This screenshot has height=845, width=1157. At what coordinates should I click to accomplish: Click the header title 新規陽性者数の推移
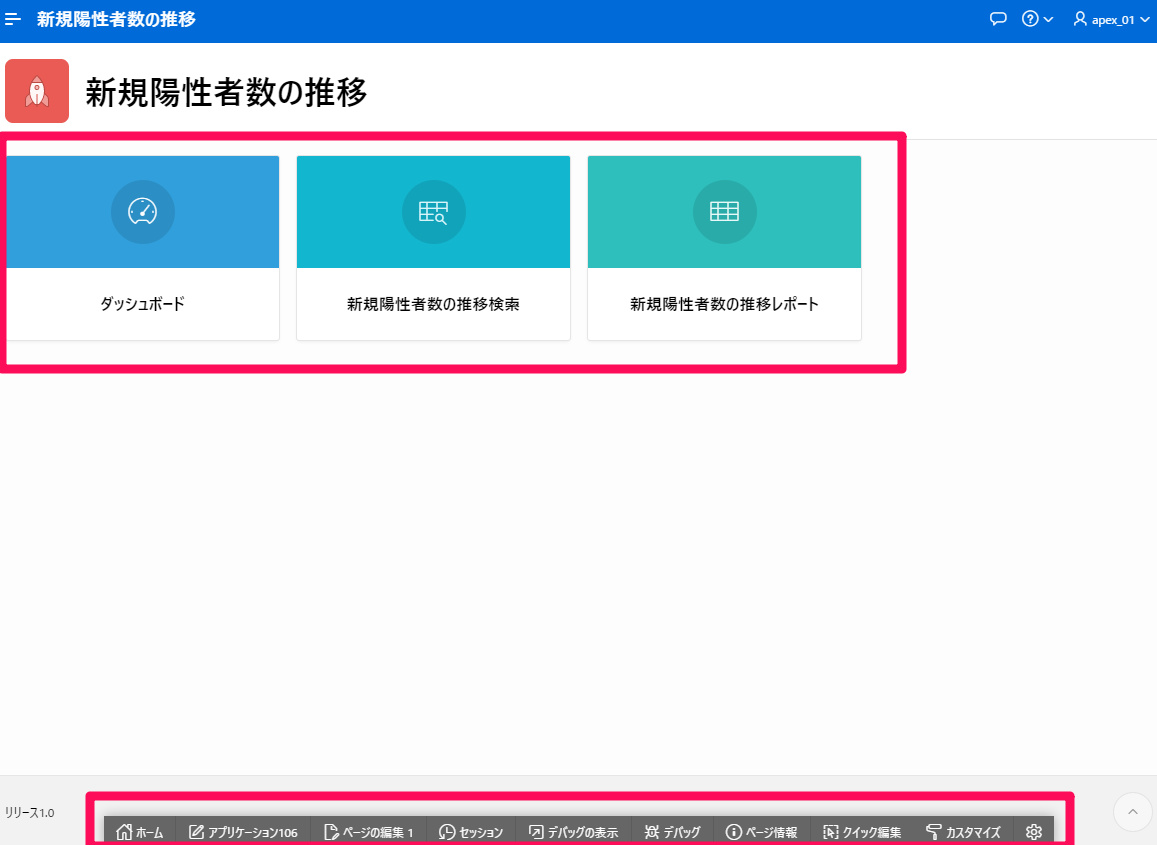tap(116, 19)
